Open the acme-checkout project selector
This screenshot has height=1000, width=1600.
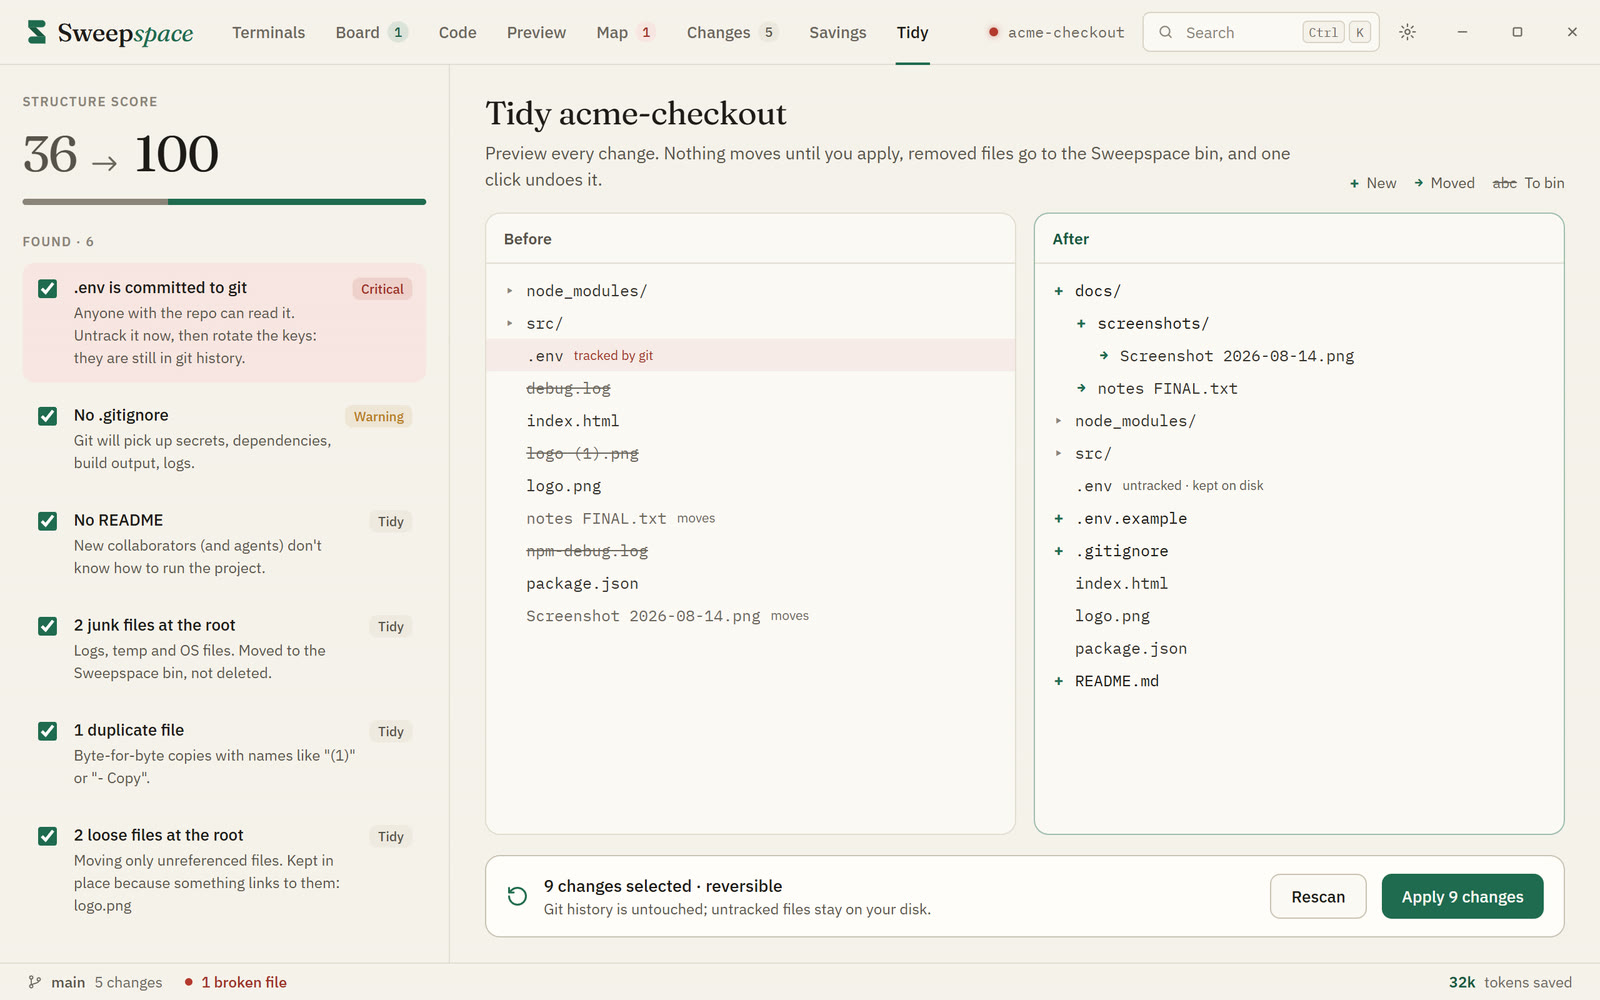1056,32
